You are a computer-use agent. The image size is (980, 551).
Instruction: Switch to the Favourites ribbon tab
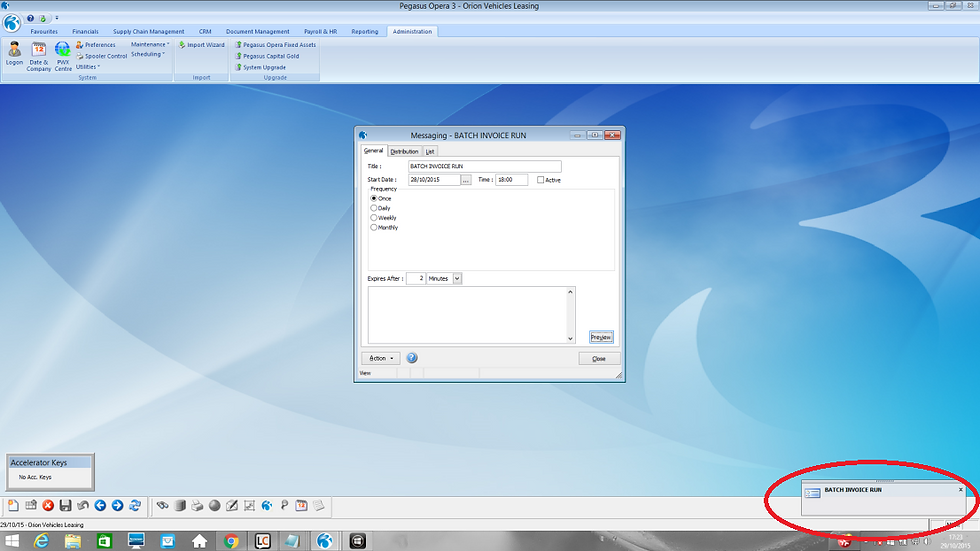click(44, 31)
